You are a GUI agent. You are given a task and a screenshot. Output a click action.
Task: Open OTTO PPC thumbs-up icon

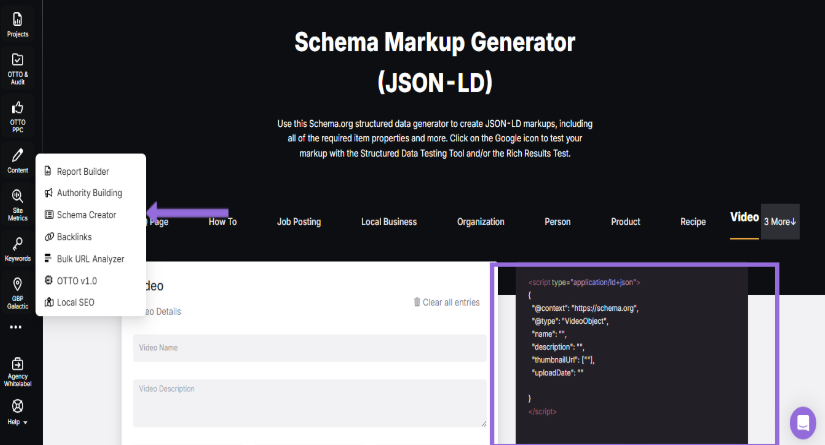(17, 113)
